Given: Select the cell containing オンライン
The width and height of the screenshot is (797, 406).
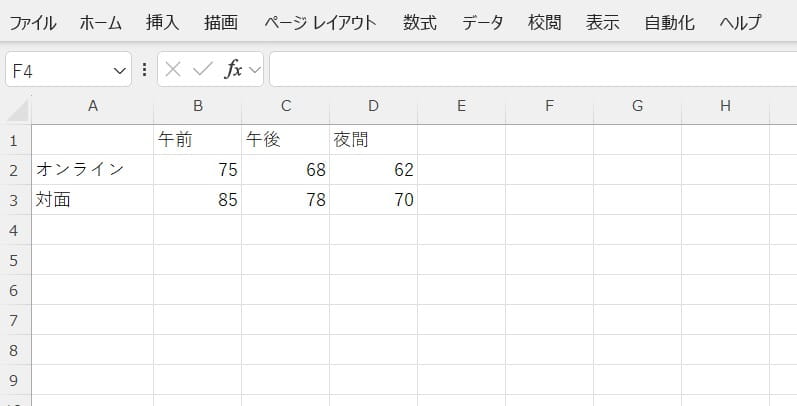Looking at the screenshot, I should 92,170.
